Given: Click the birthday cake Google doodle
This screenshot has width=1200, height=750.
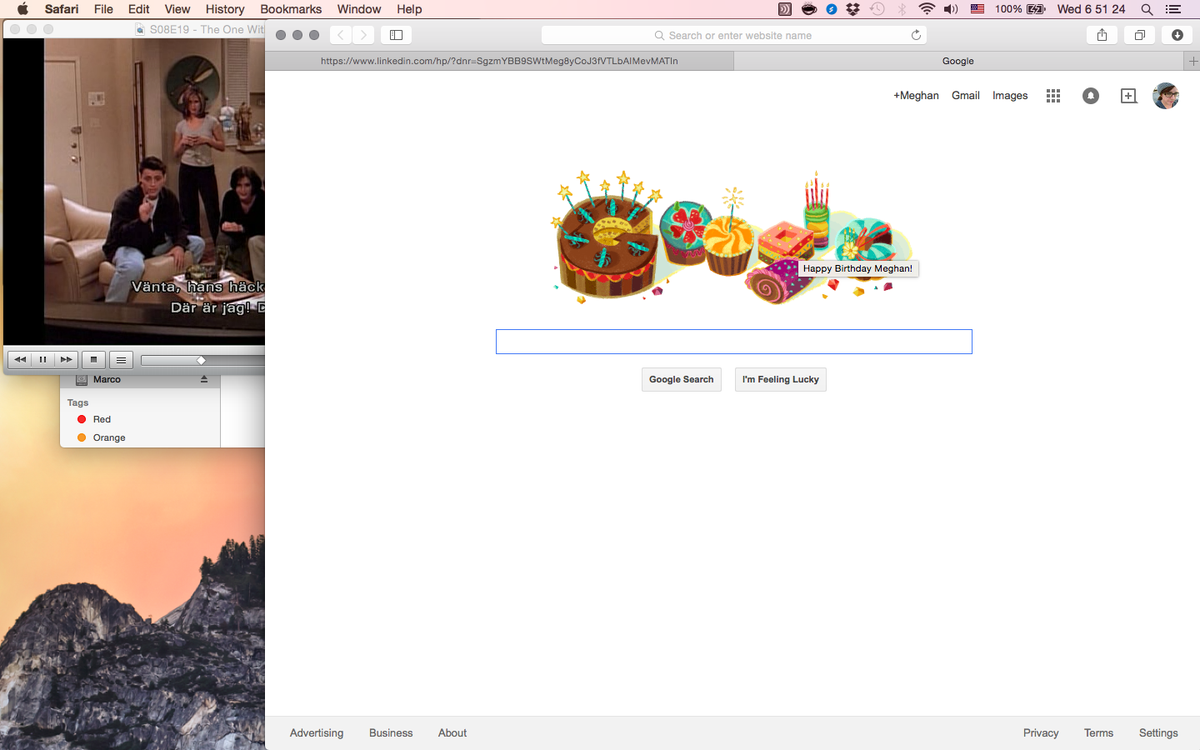Looking at the screenshot, I should point(733,238).
